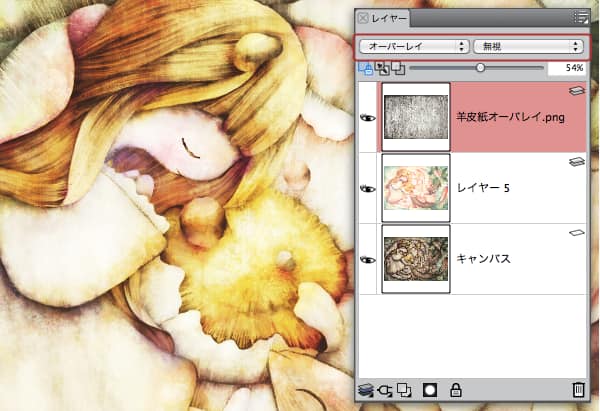
Task: Hide the 羊皮紙オーバレイ.png layer
Action: [x=367, y=117]
